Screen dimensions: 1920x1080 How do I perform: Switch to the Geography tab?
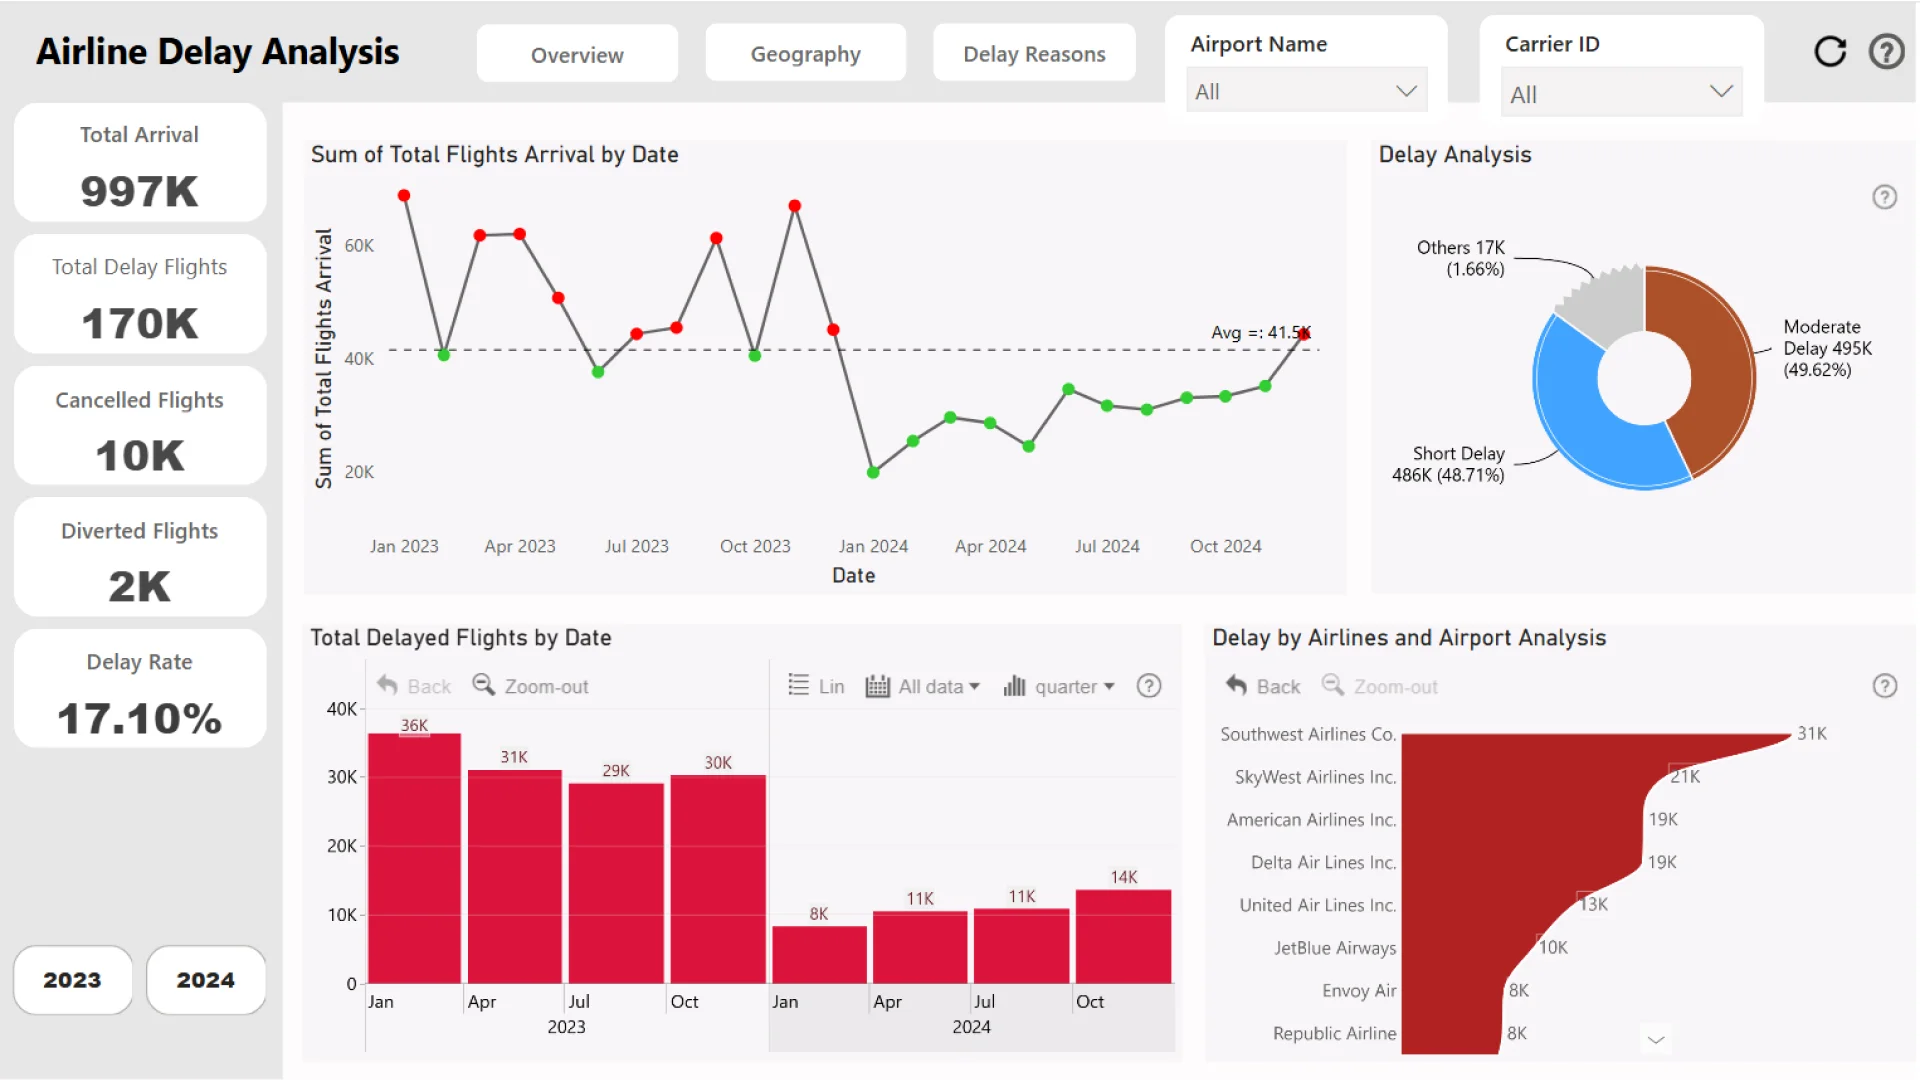(x=805, y=54)
